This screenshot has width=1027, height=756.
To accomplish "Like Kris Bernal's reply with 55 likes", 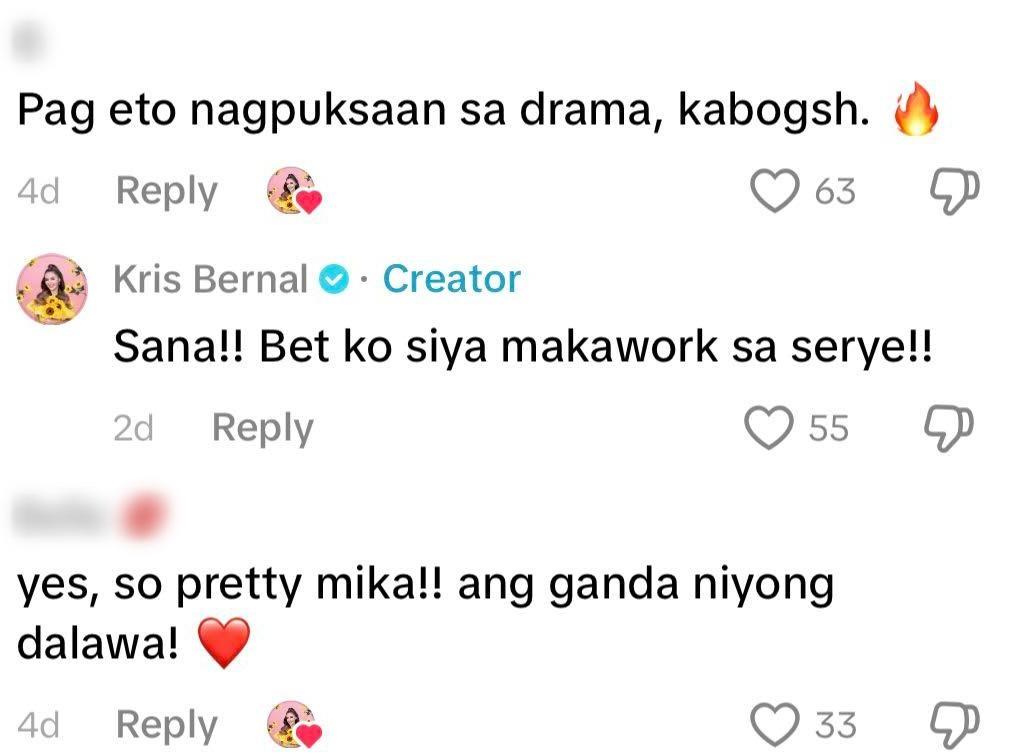I will click(770, 428).
